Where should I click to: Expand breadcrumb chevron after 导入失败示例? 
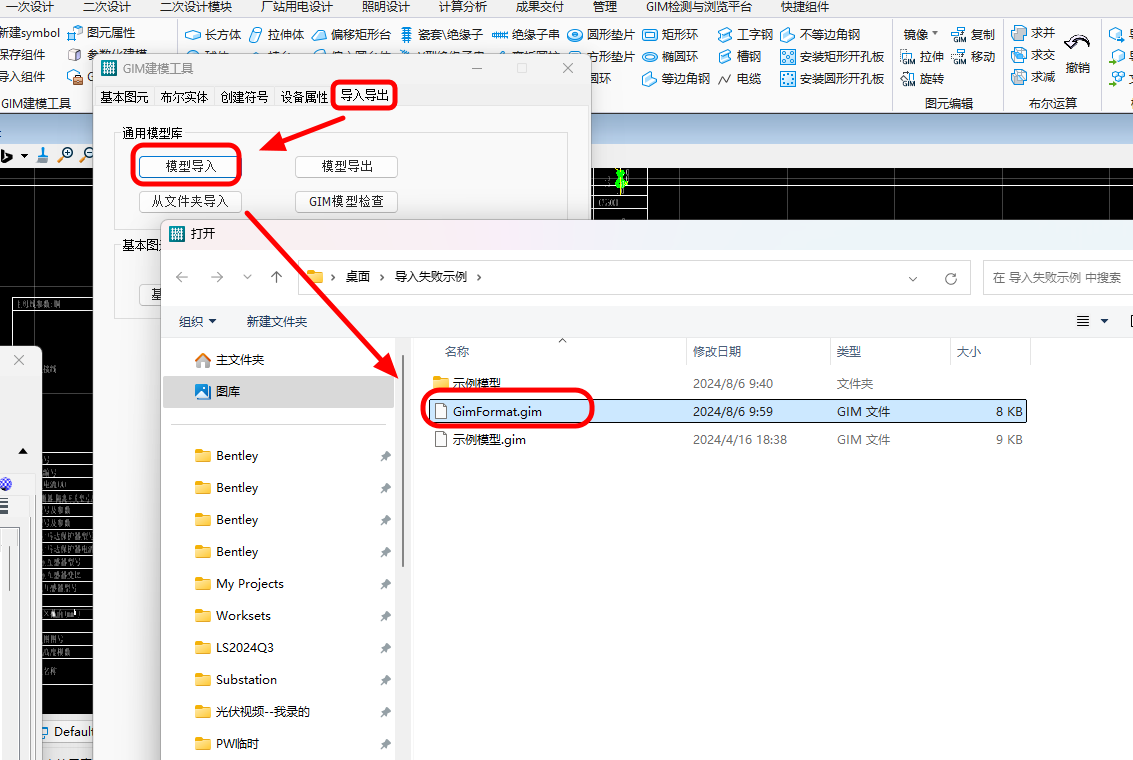478,277
